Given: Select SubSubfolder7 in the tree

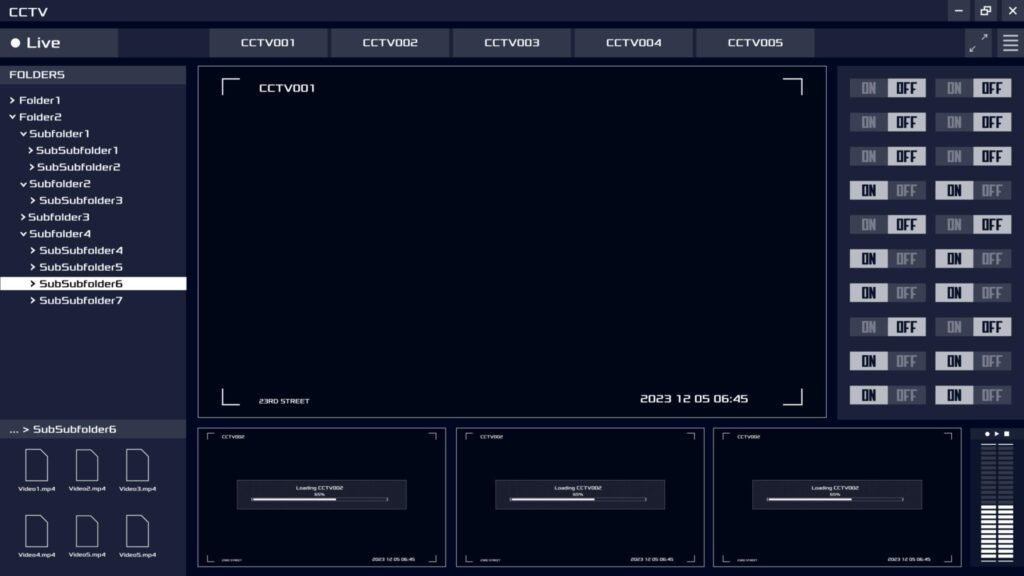Looking at the screenshot, I should 80,300.
